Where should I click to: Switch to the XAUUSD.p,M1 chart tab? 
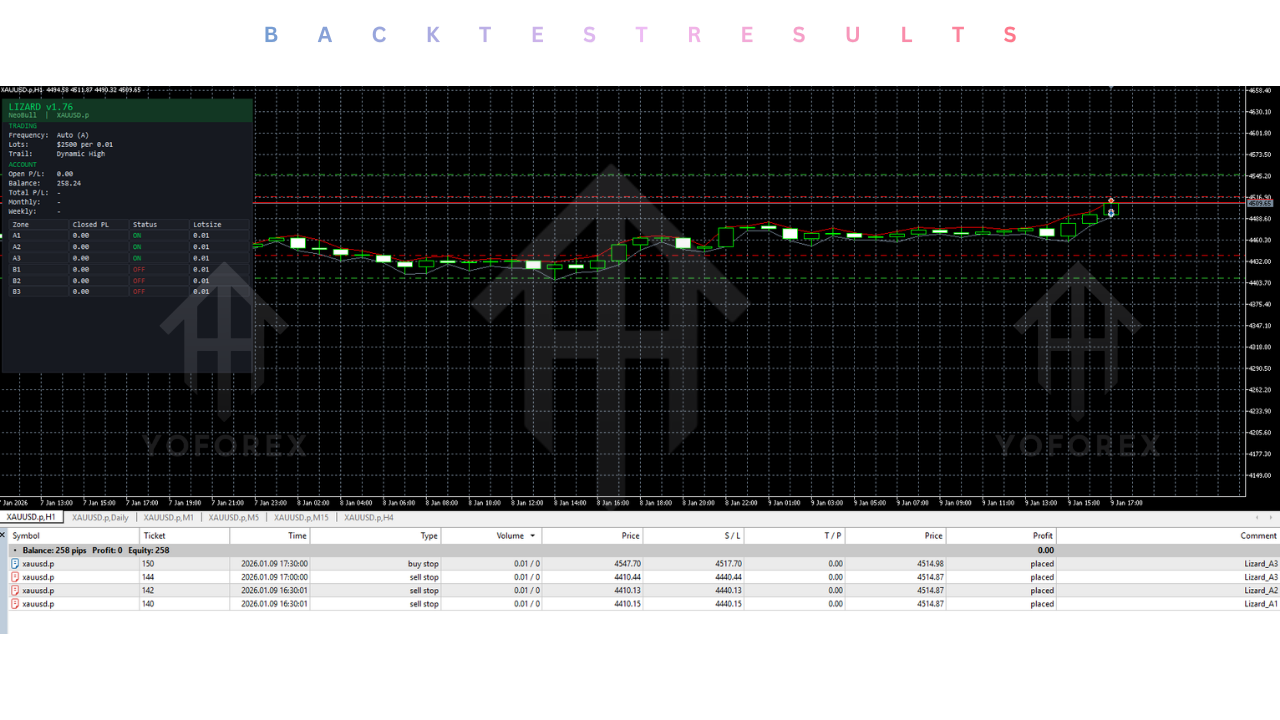pyautogui.click(x=168, y=517)
